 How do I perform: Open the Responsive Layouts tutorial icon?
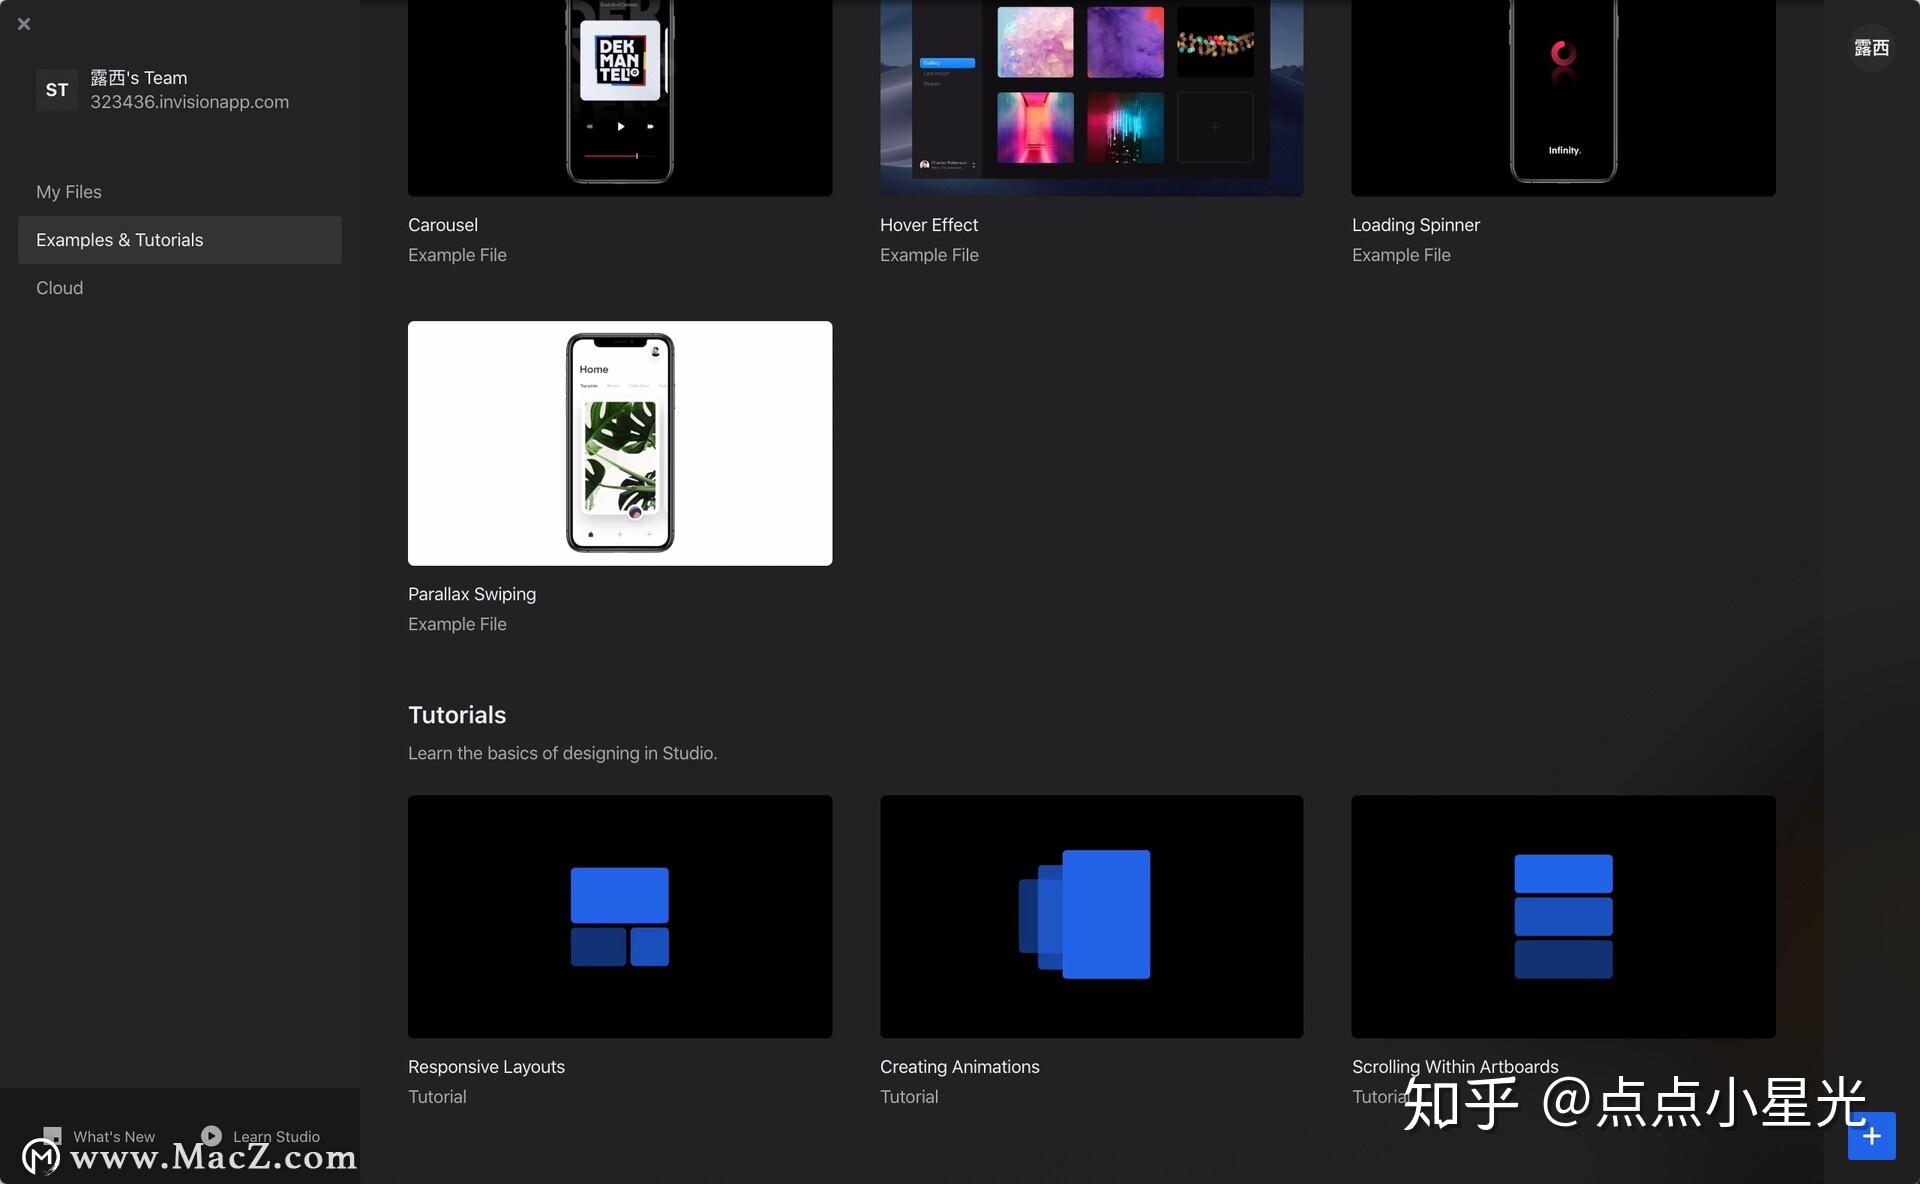click(619, 916)
